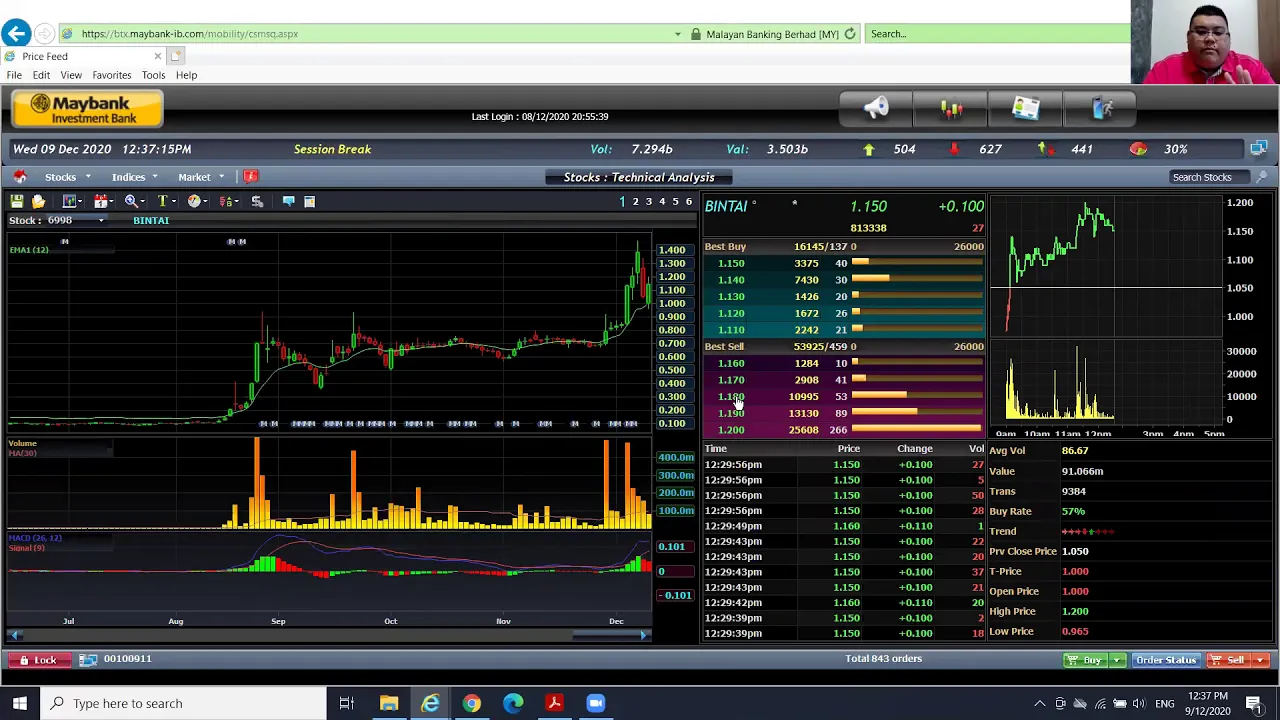
Task: Click the market pie chart icon
Action: pyautogui.click(x=1138, y=149)
